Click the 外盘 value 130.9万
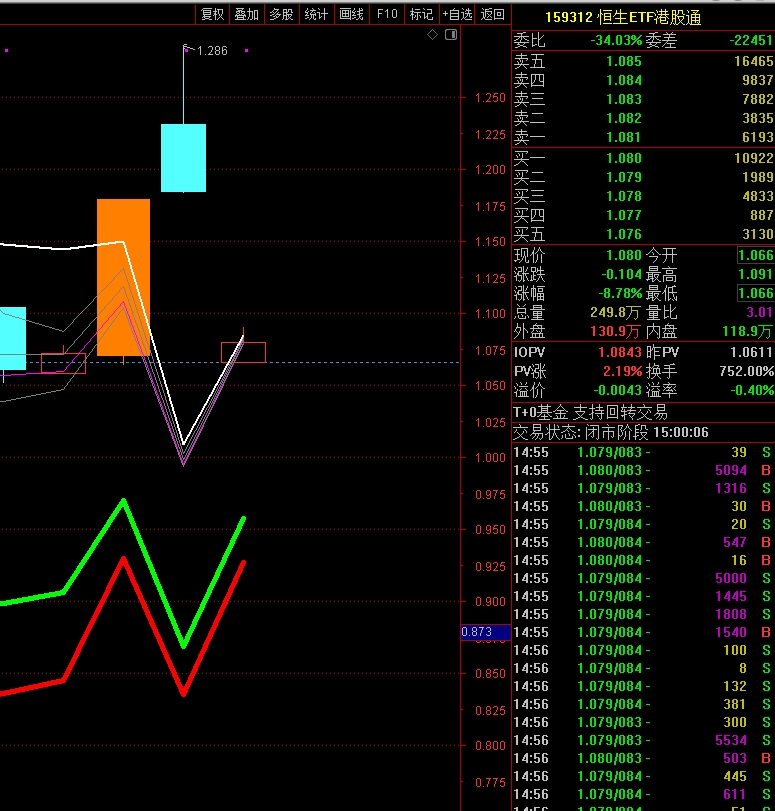The width and height of the screenshot is (775, 811). click(x=615, y=332)
